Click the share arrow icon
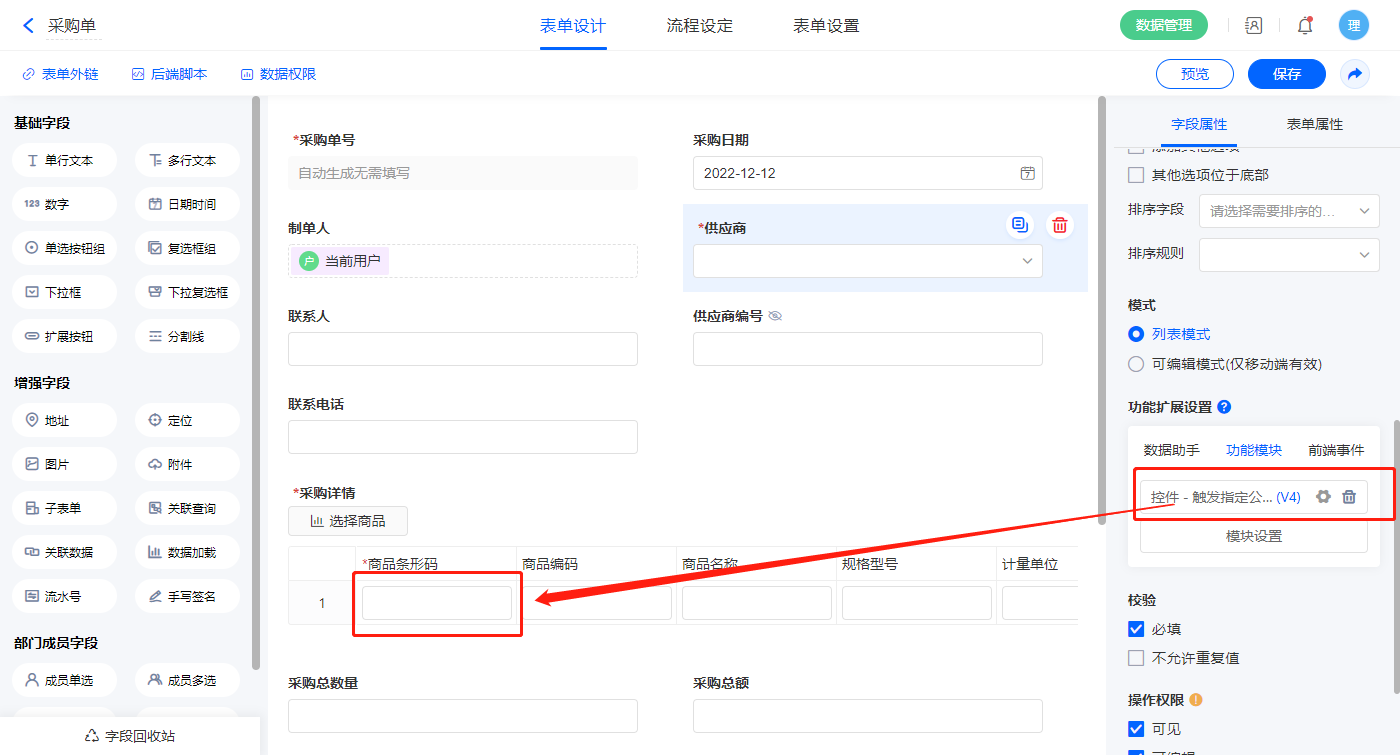 (1355, 74)
